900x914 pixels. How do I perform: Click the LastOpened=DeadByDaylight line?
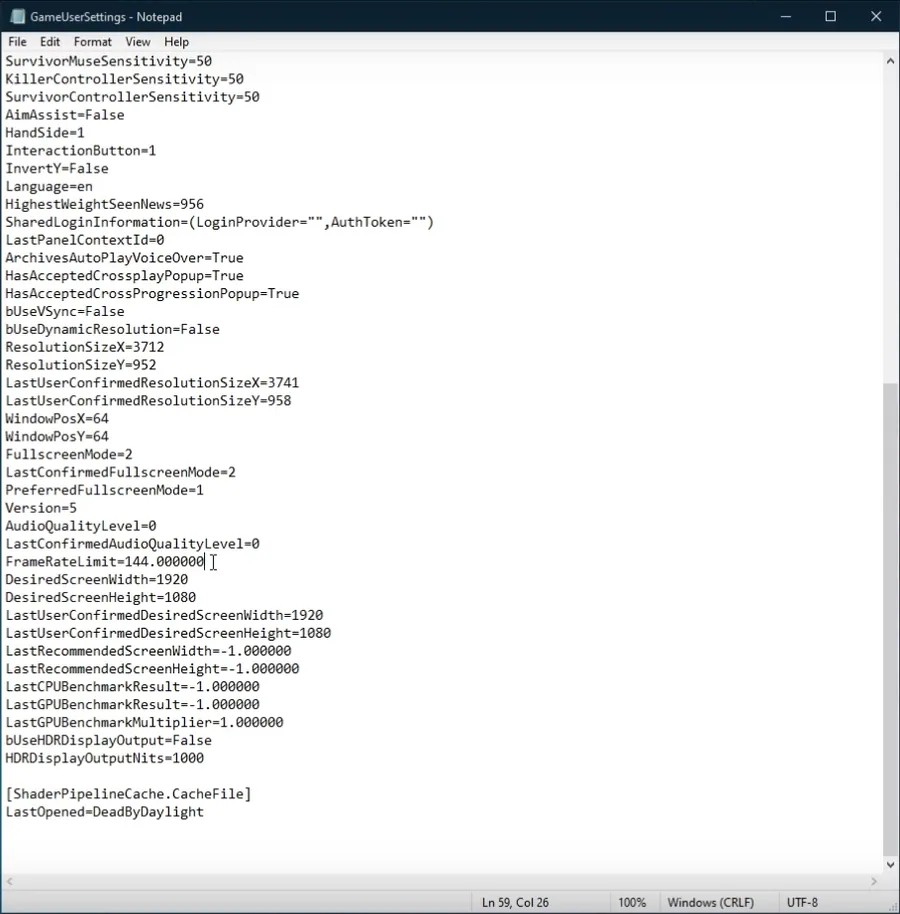(x=104, y=812)
